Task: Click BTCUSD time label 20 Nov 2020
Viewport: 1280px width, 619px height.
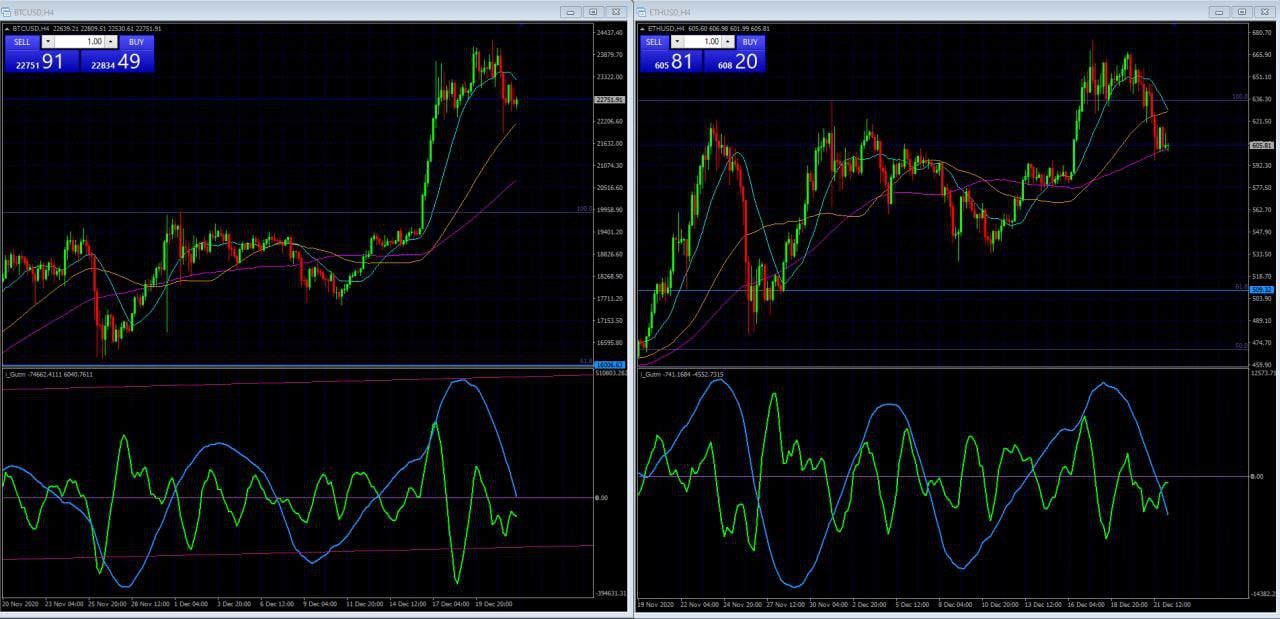Action: coord(20,604)
